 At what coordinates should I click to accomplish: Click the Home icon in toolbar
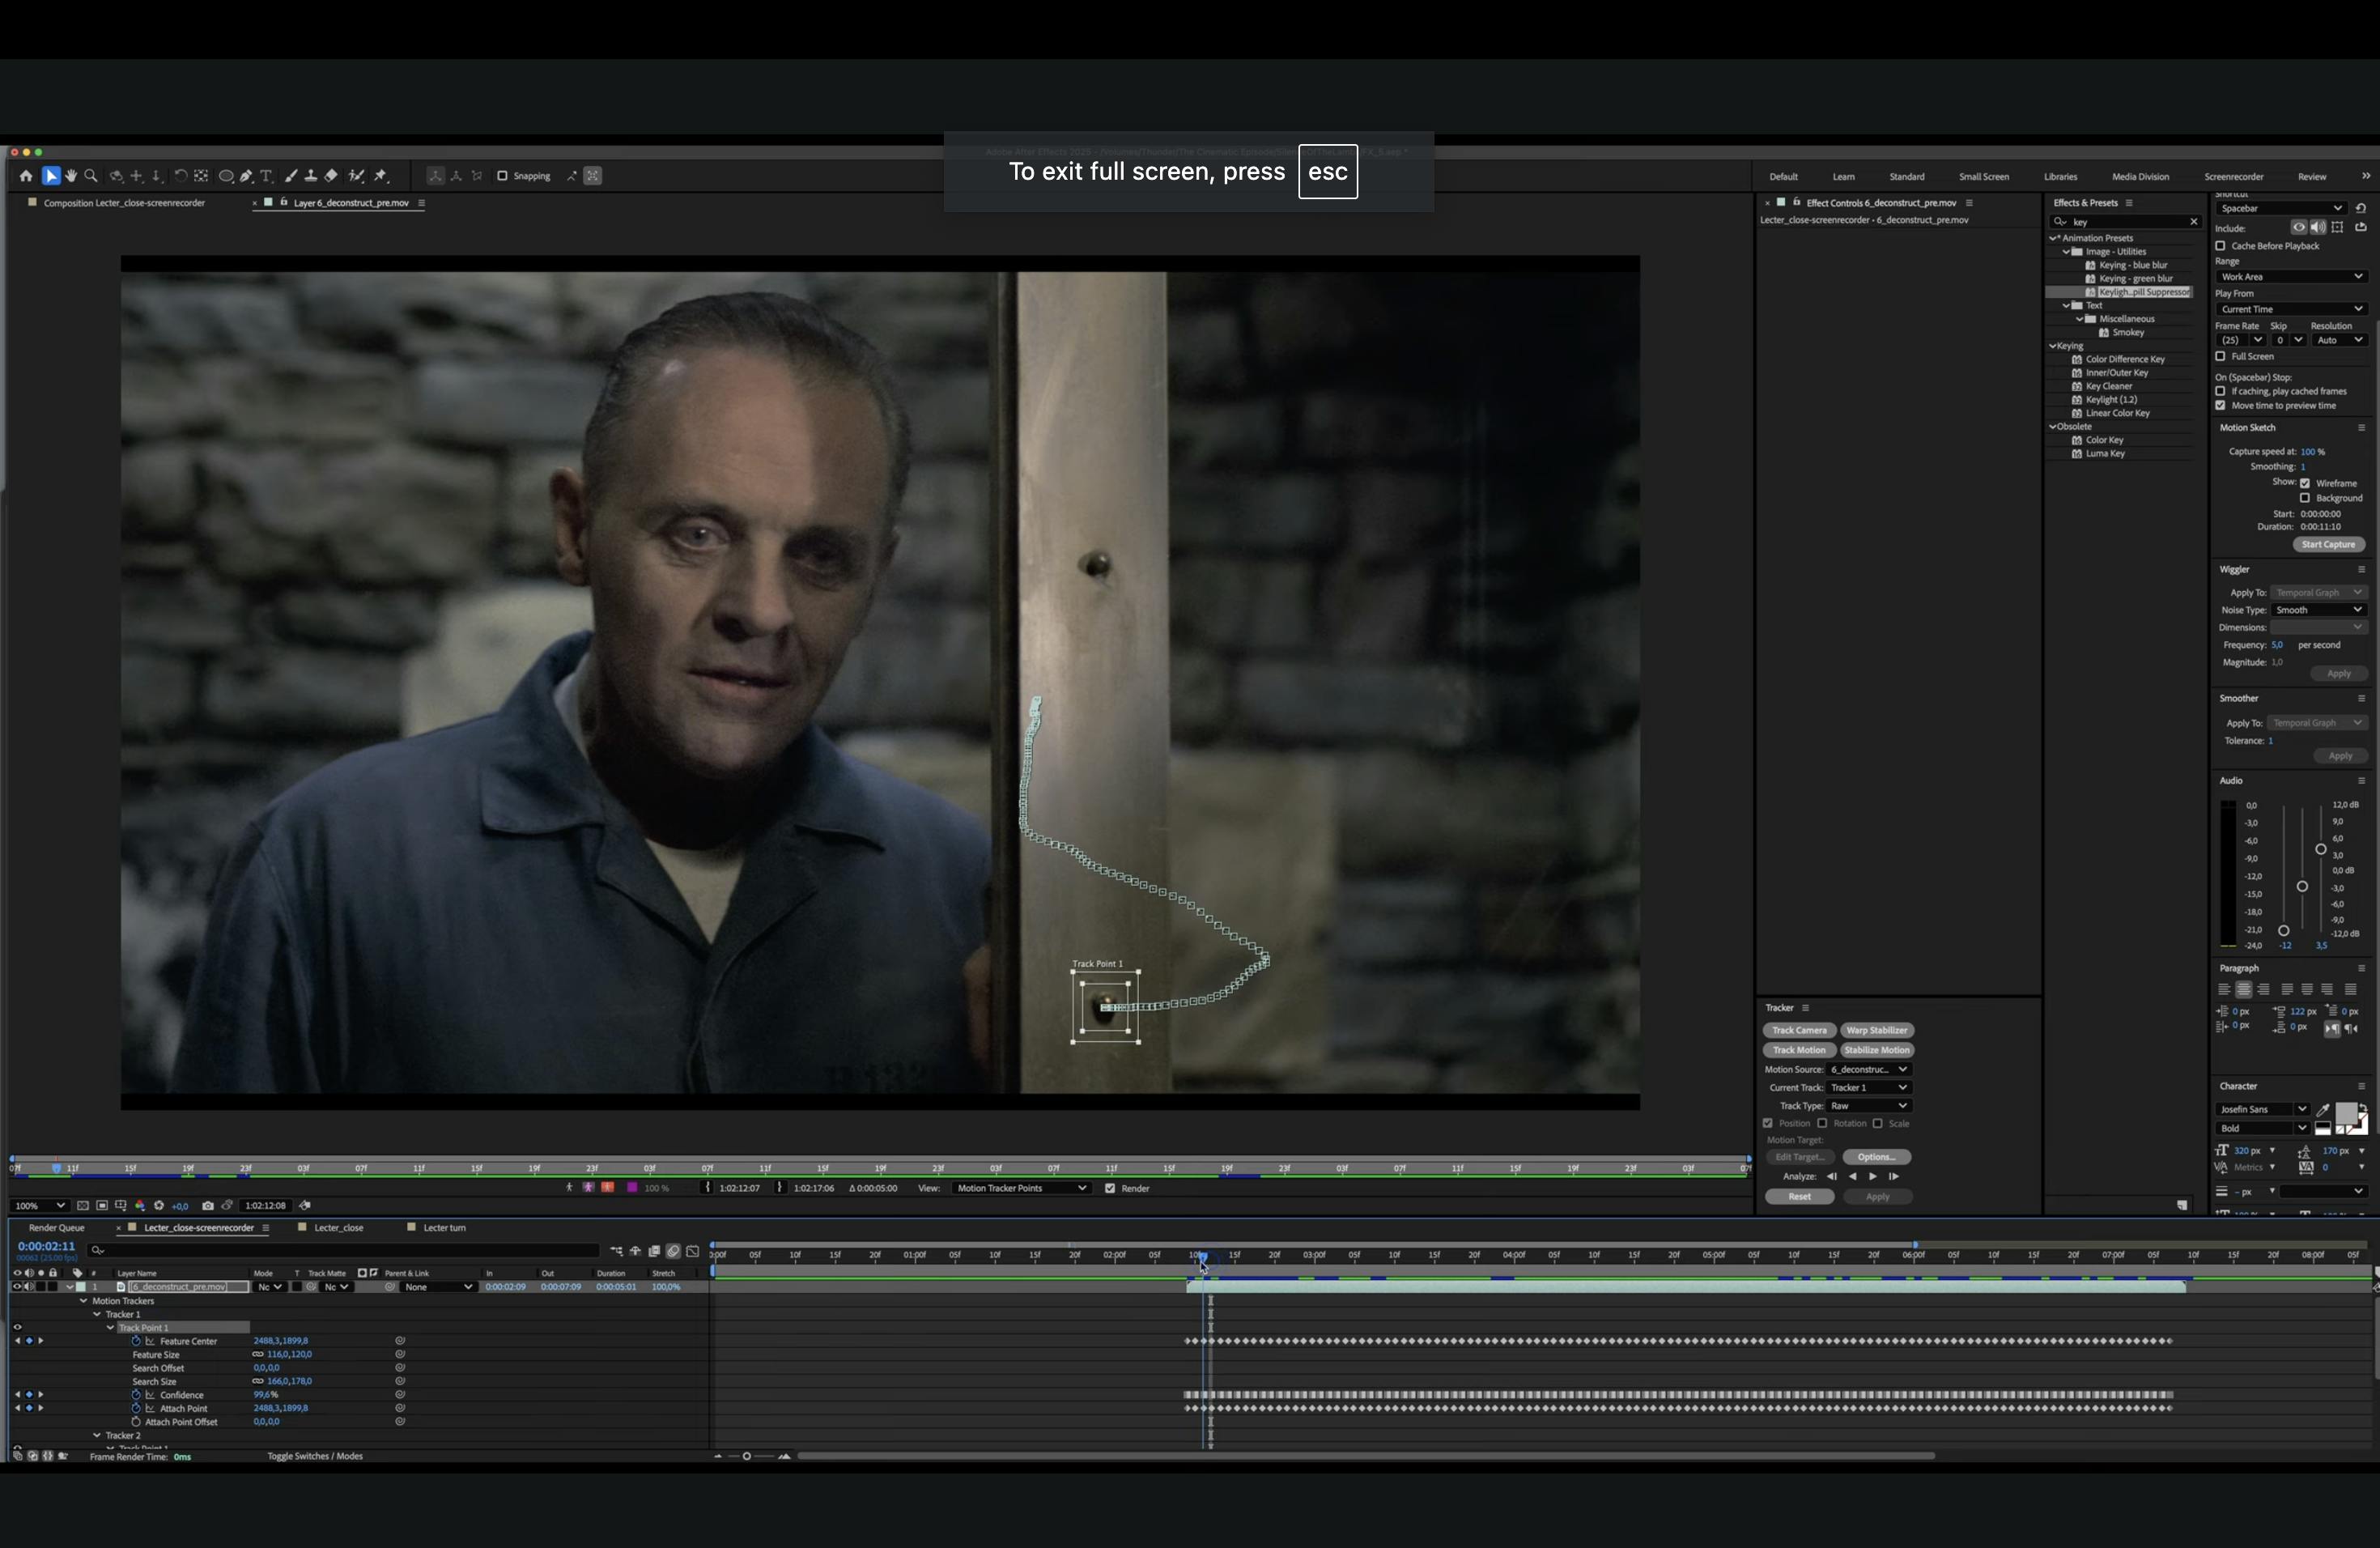(26, 176)
